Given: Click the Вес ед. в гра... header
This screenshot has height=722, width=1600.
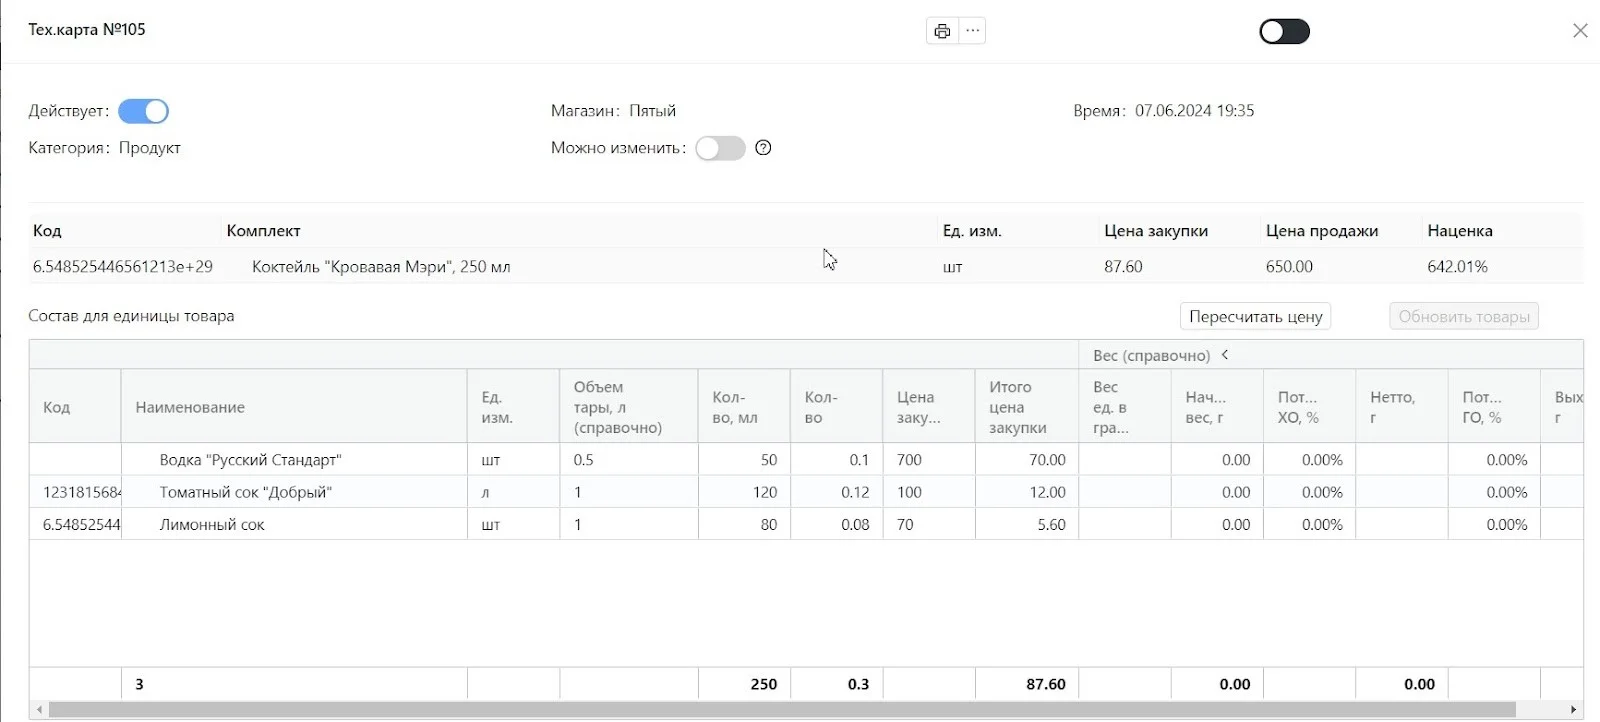Looking at the screenshot, I should tap(1124, 407).
